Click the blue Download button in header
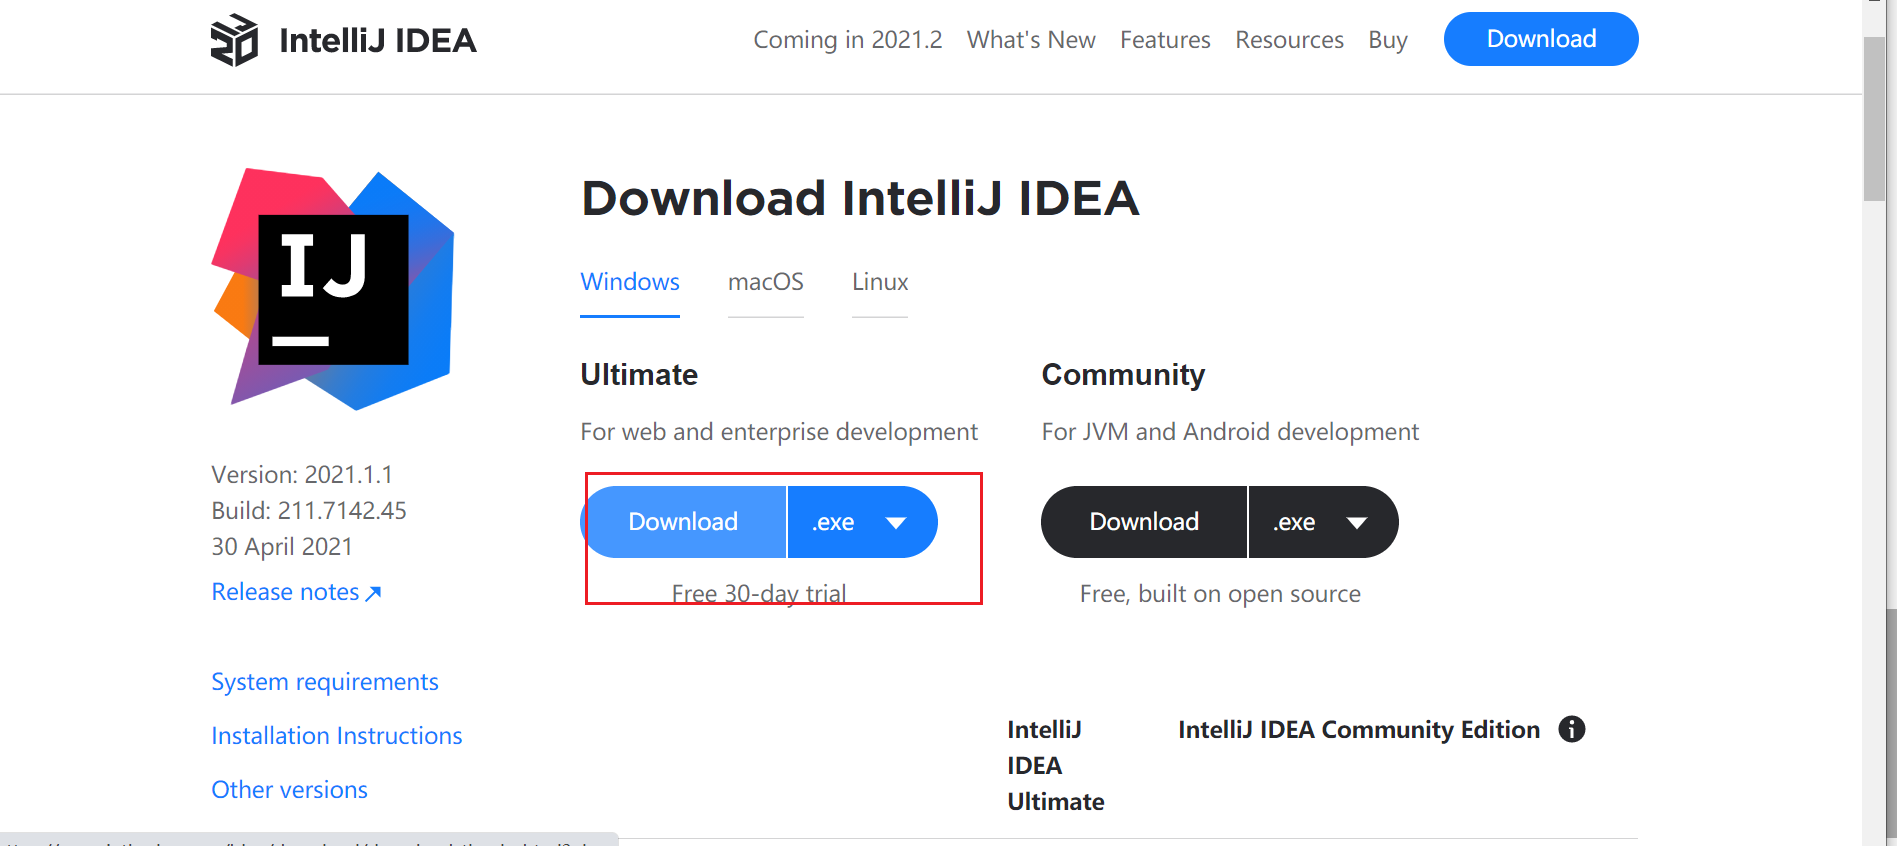1897x846 pixels. [x=1541, y=39]
